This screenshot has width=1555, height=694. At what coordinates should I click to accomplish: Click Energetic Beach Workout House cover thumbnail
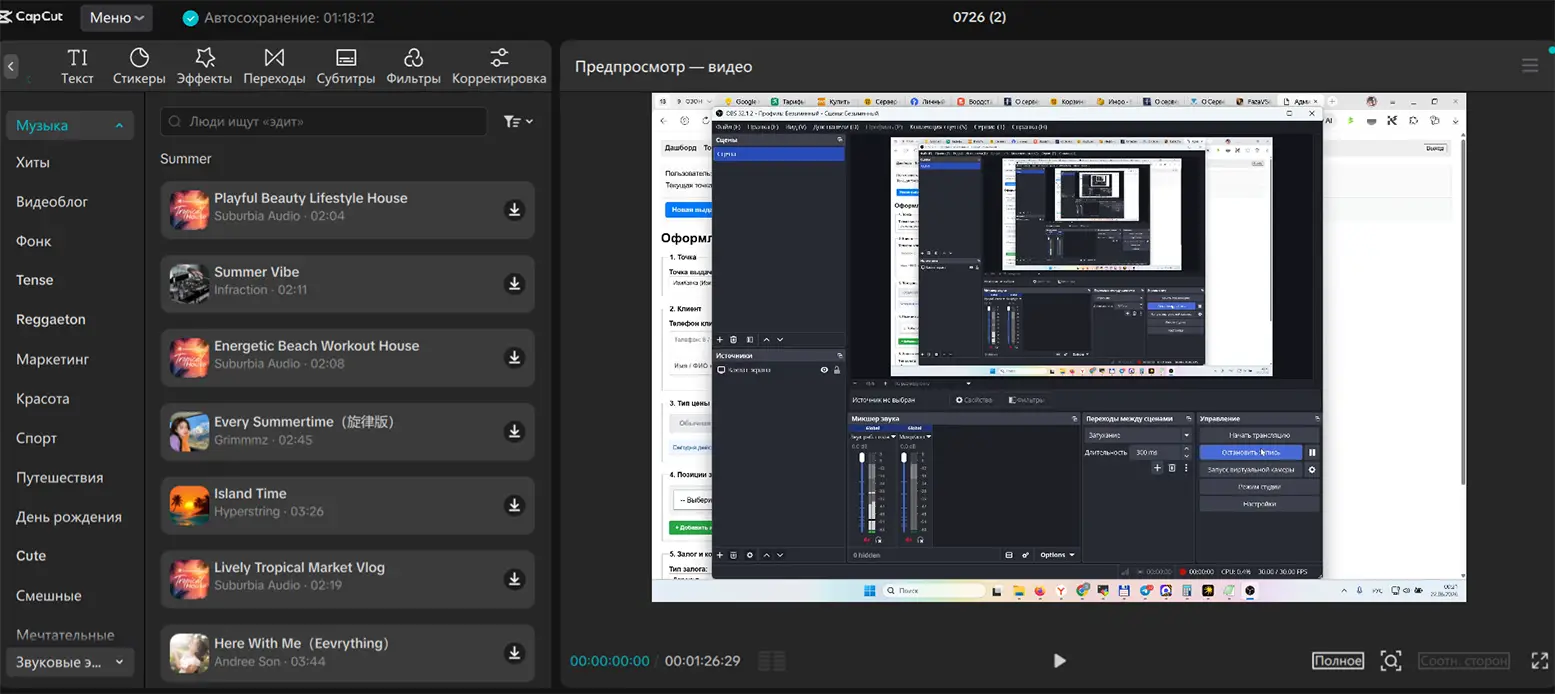[189, 358]
